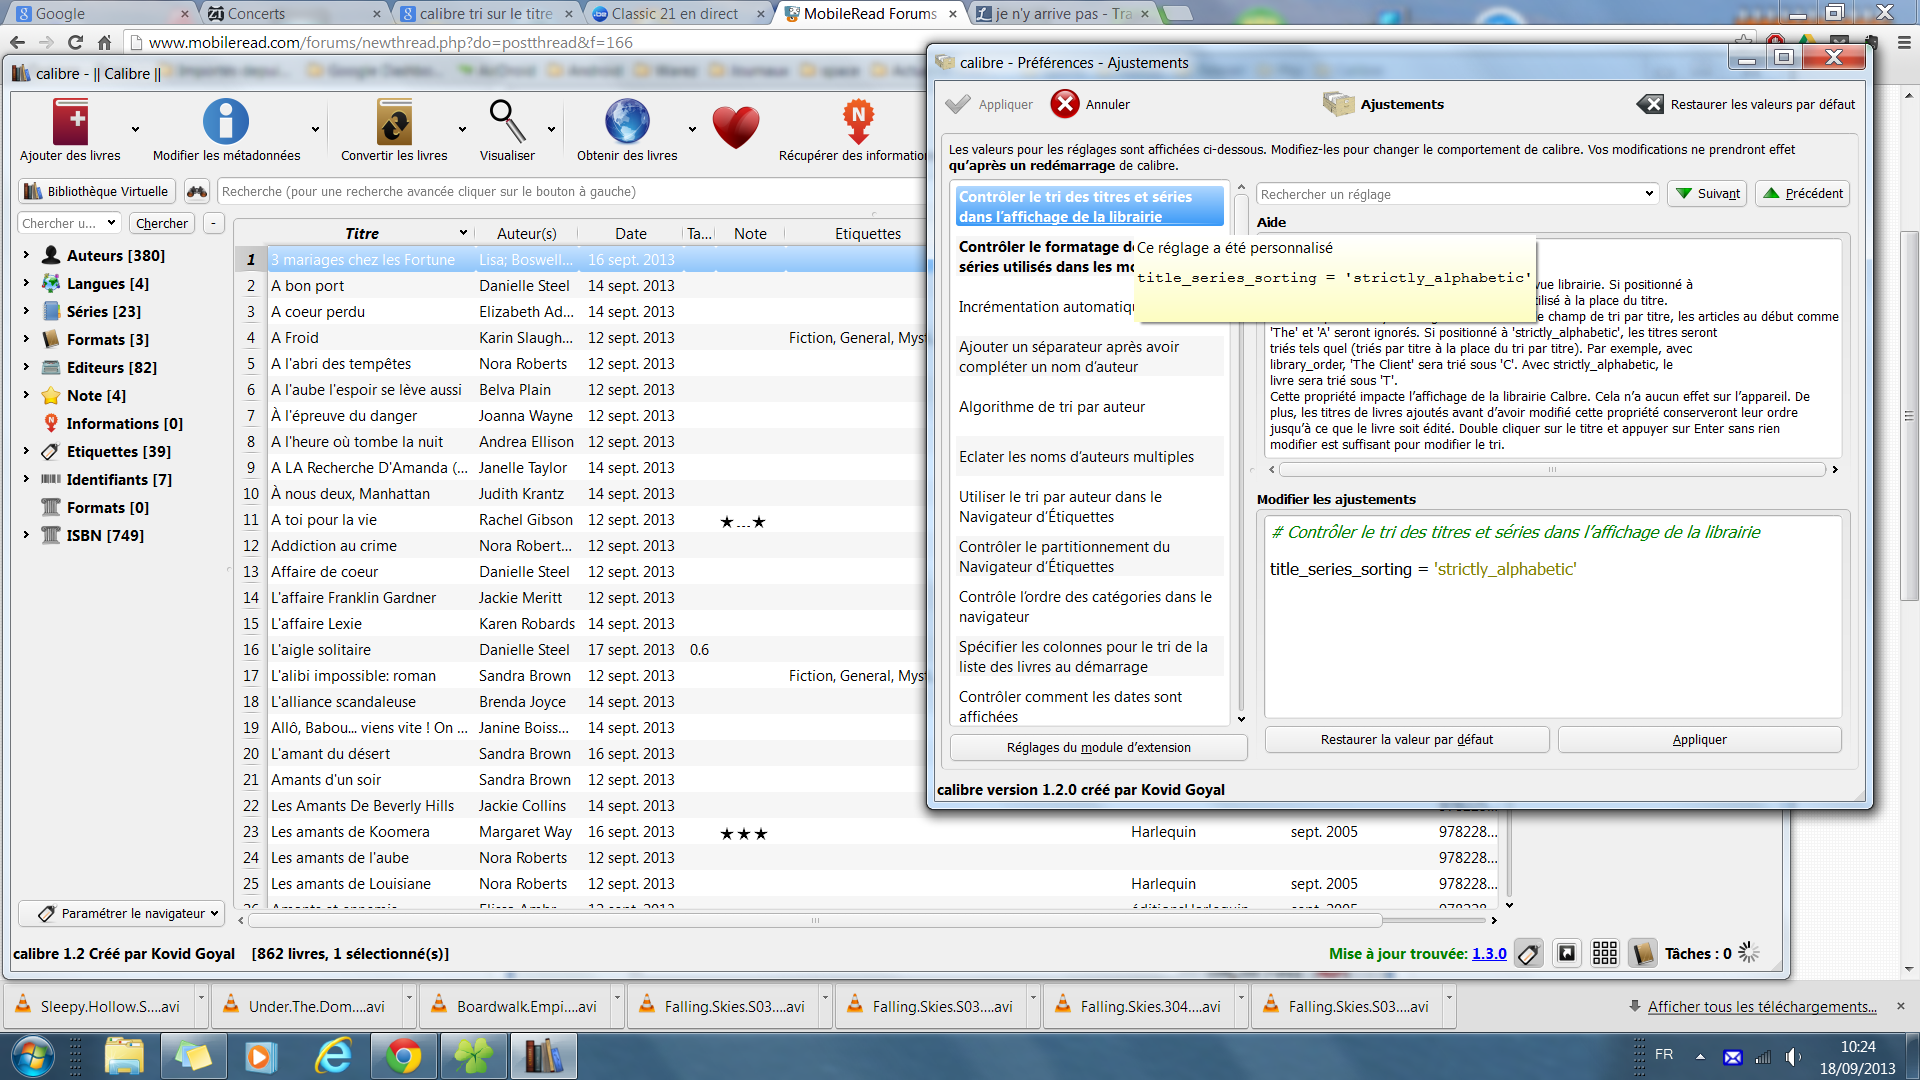Click the tweaks list vertical scrollbar
Viewport: 1920px width, 1080px height.
click(x=1241, y=450)
